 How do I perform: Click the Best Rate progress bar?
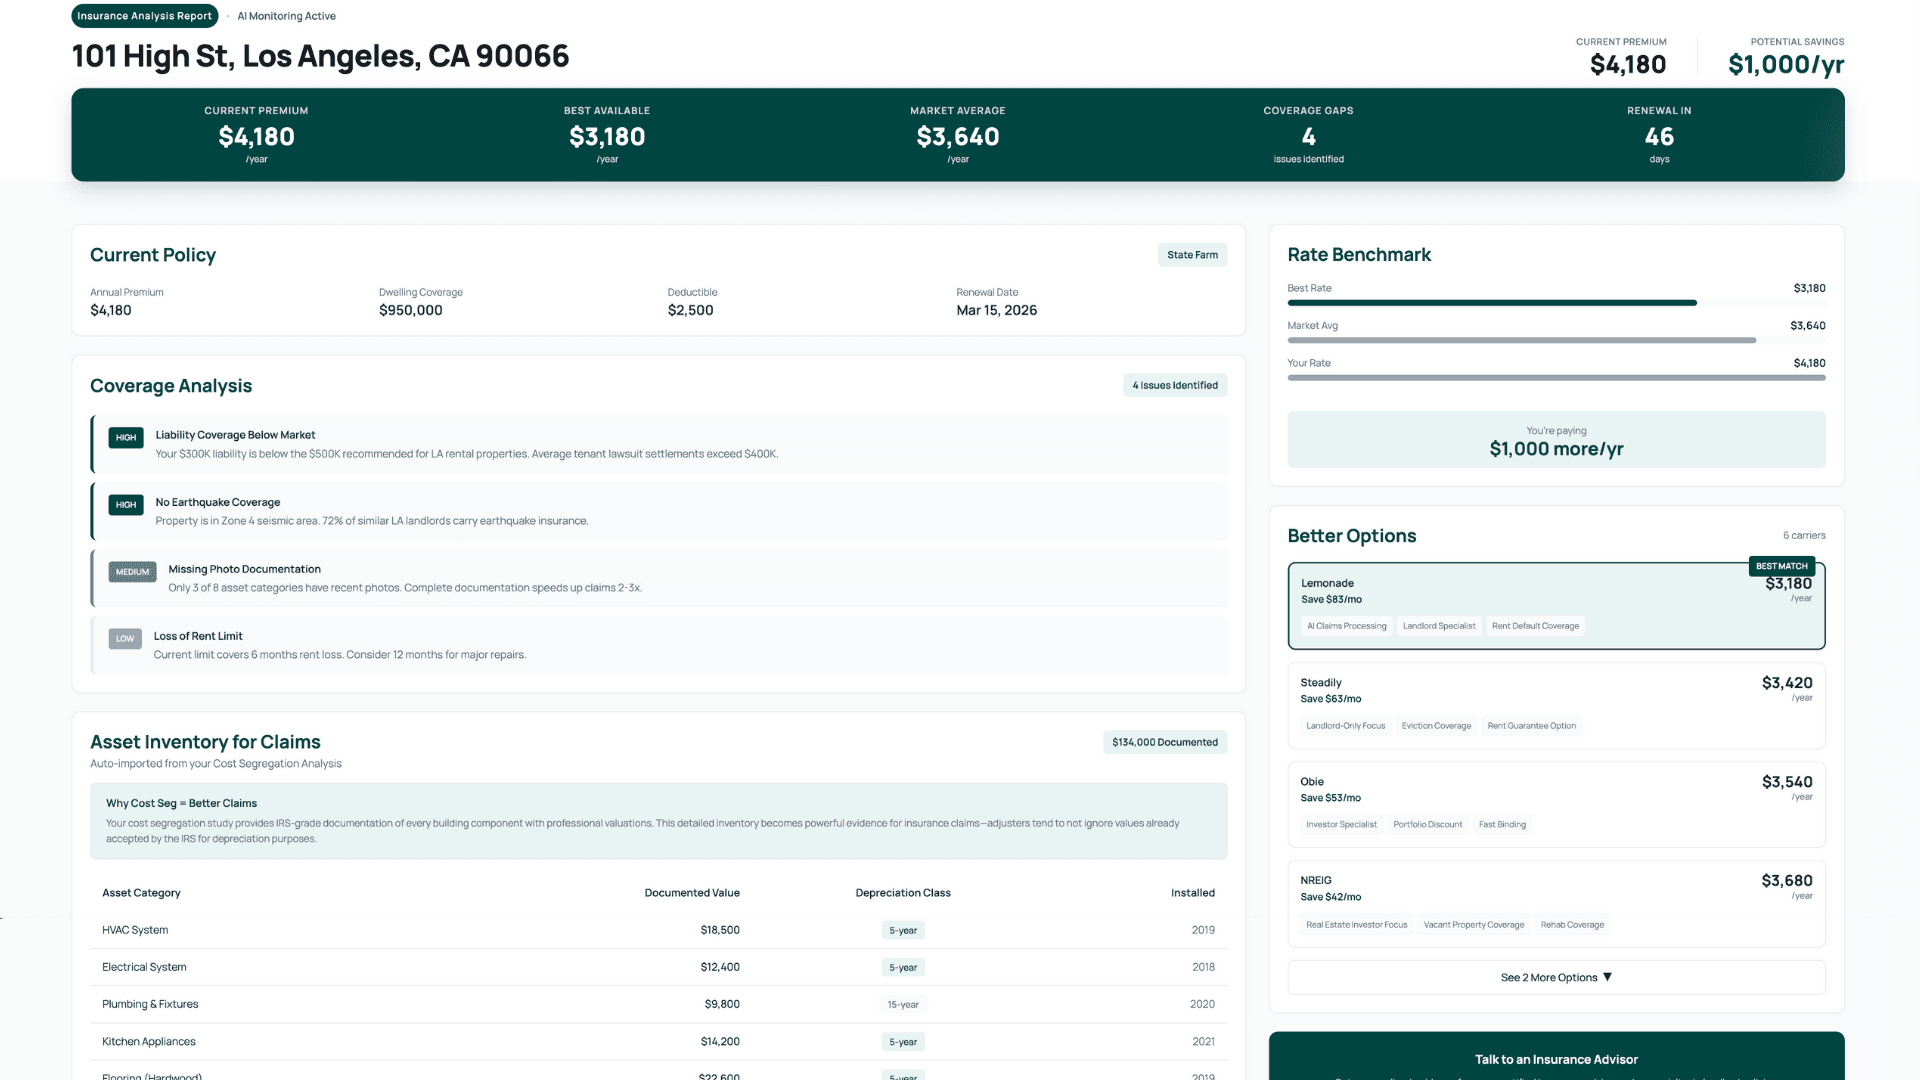coord(1491,303)
